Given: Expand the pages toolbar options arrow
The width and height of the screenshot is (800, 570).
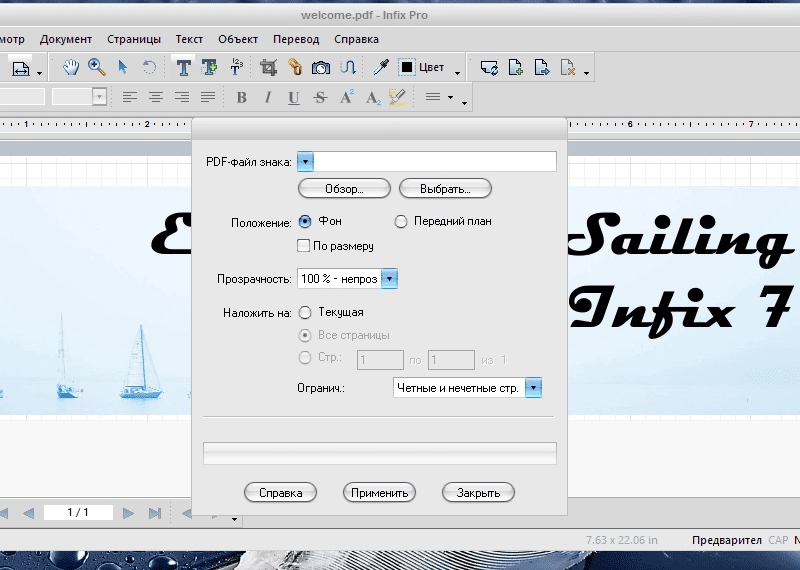Looking at the screenshot, I should tap(586, 73).
